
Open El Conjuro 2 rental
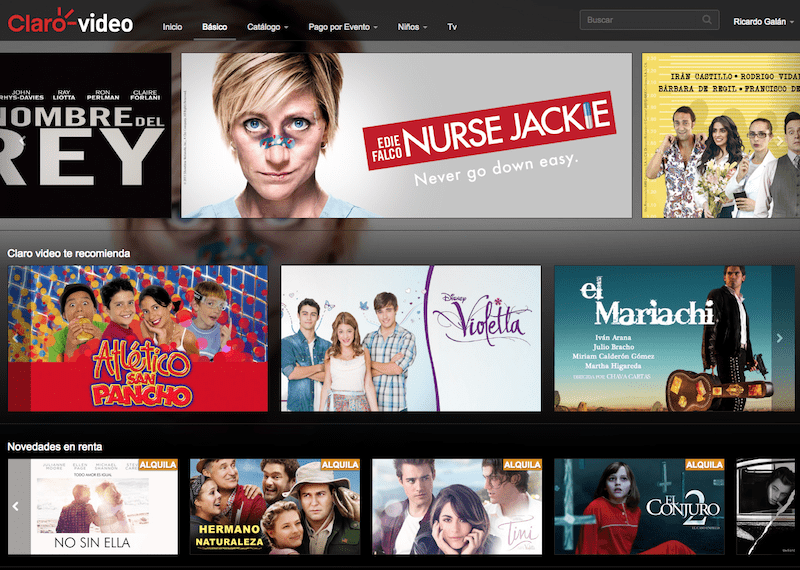tap(639, 506)
